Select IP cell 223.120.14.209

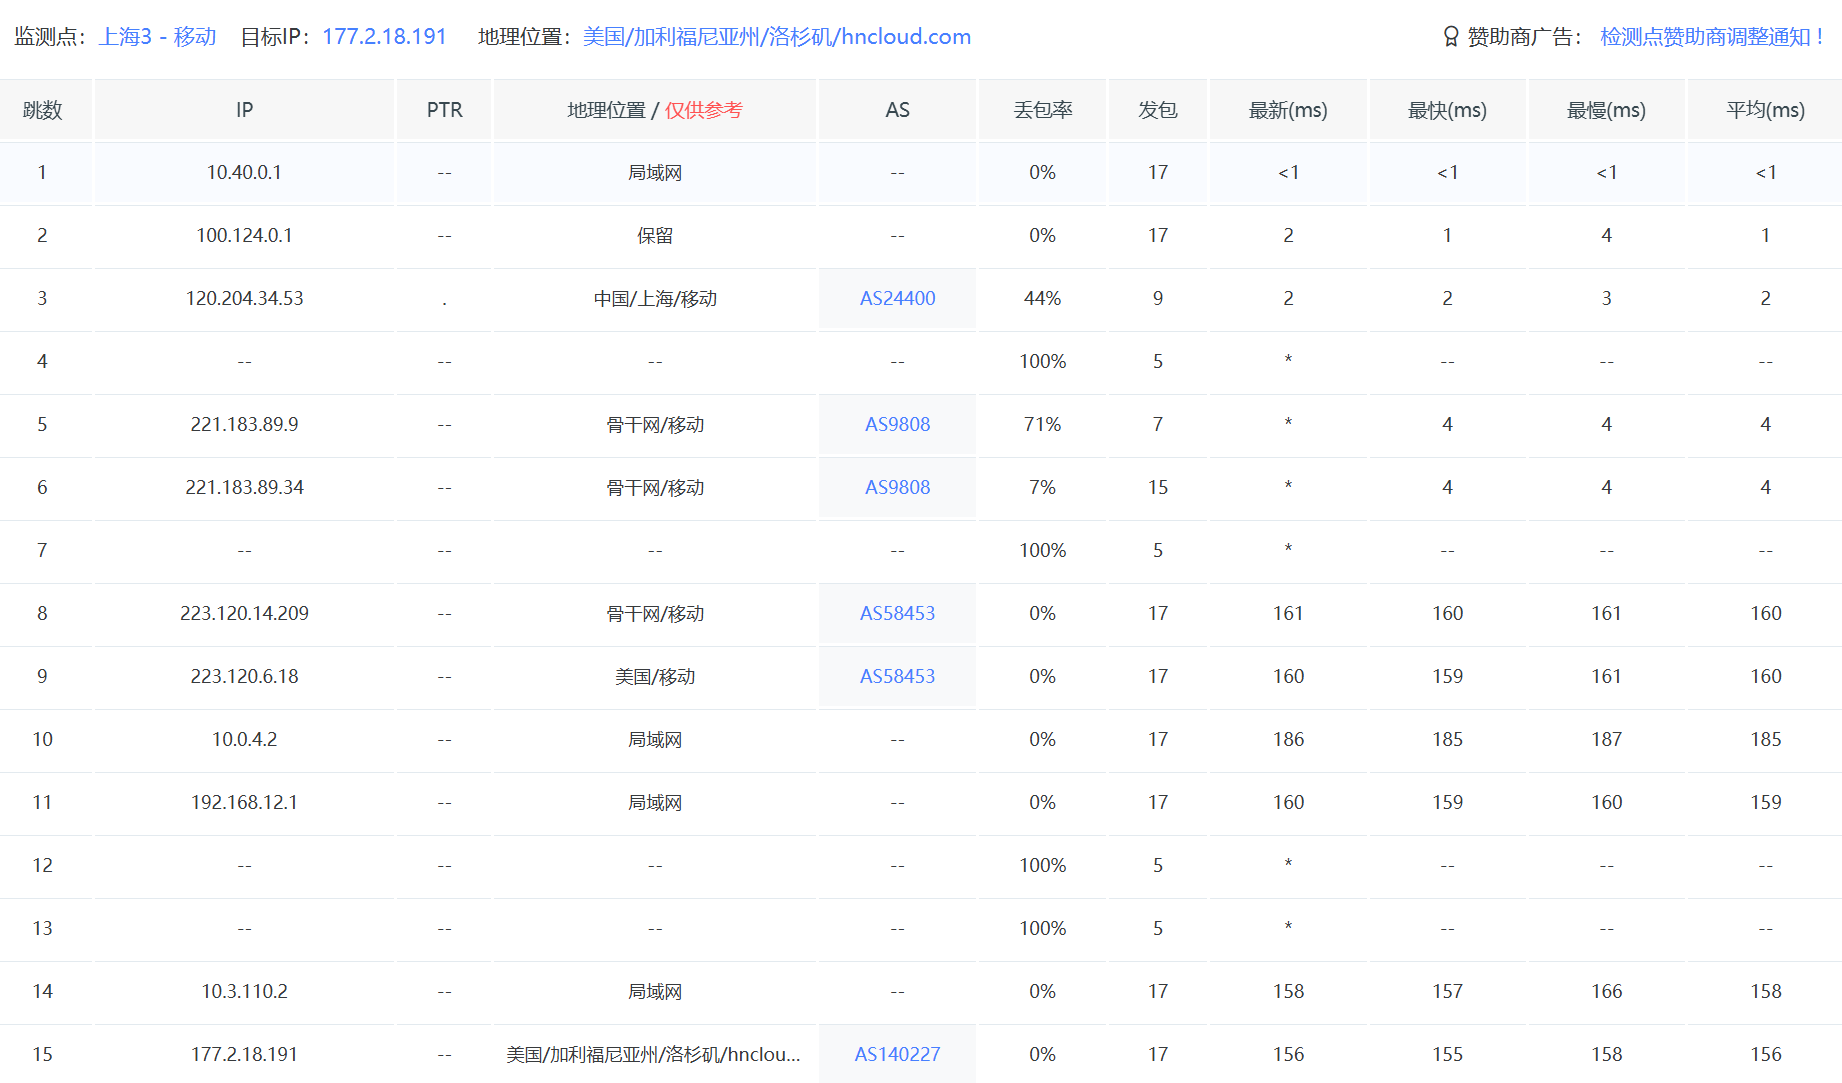[x=244, y=613]
